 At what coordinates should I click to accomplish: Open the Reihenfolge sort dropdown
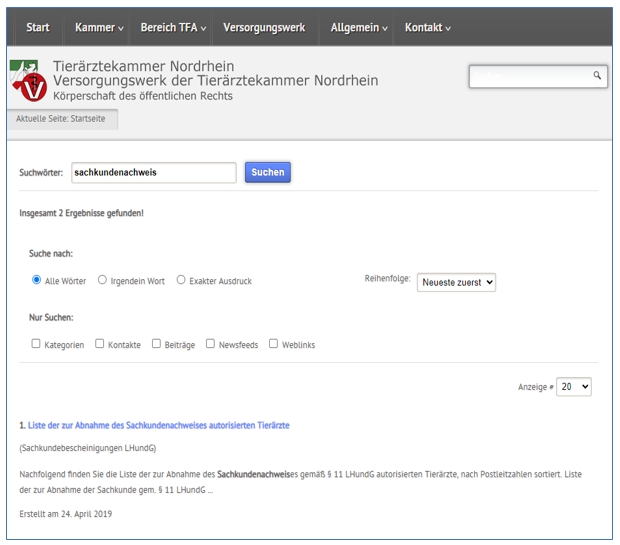456,283
